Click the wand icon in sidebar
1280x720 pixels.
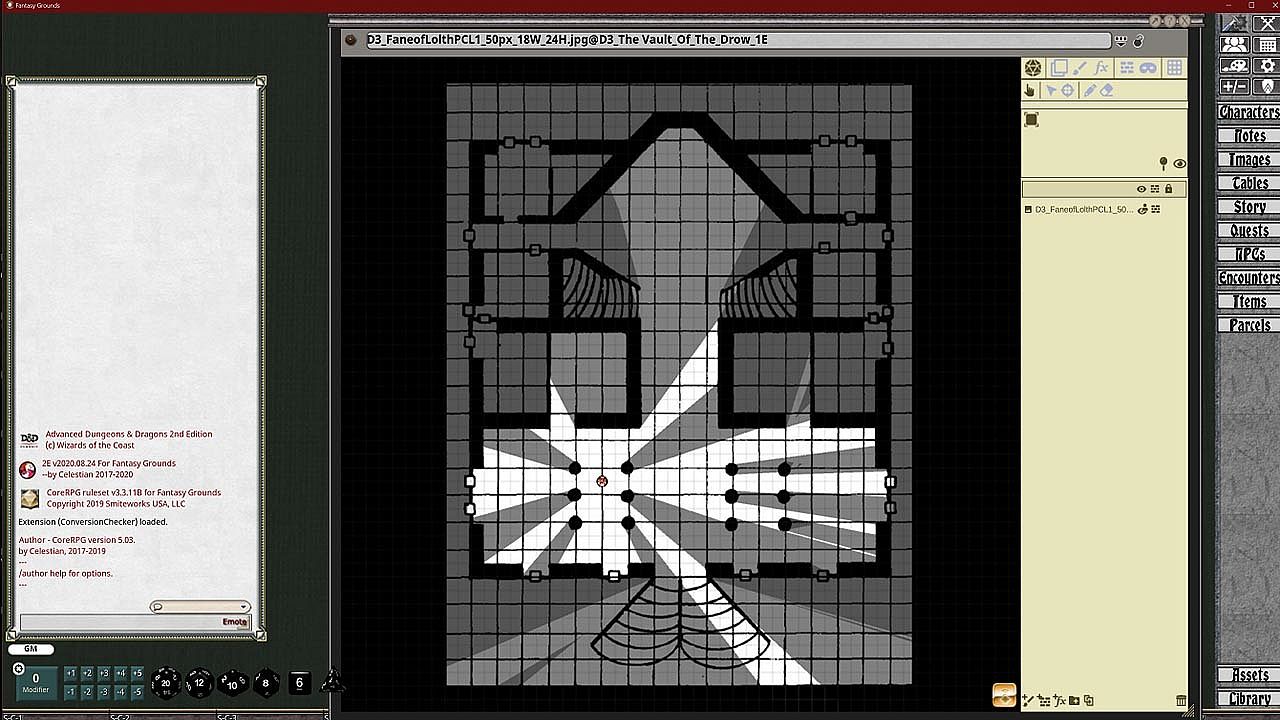(x=1235, y=24)
